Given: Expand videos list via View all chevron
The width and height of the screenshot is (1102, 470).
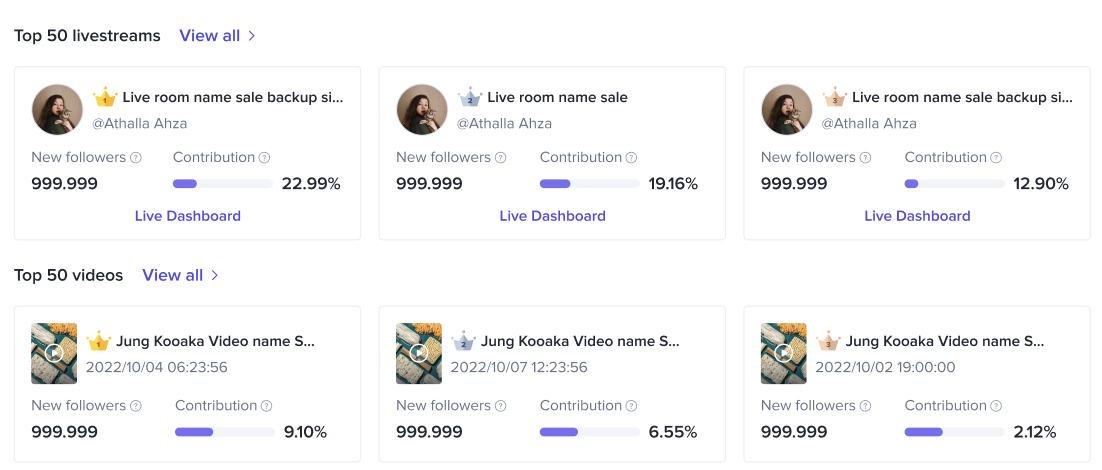Looking at the screenshot, I should click(x=215, y=275).
